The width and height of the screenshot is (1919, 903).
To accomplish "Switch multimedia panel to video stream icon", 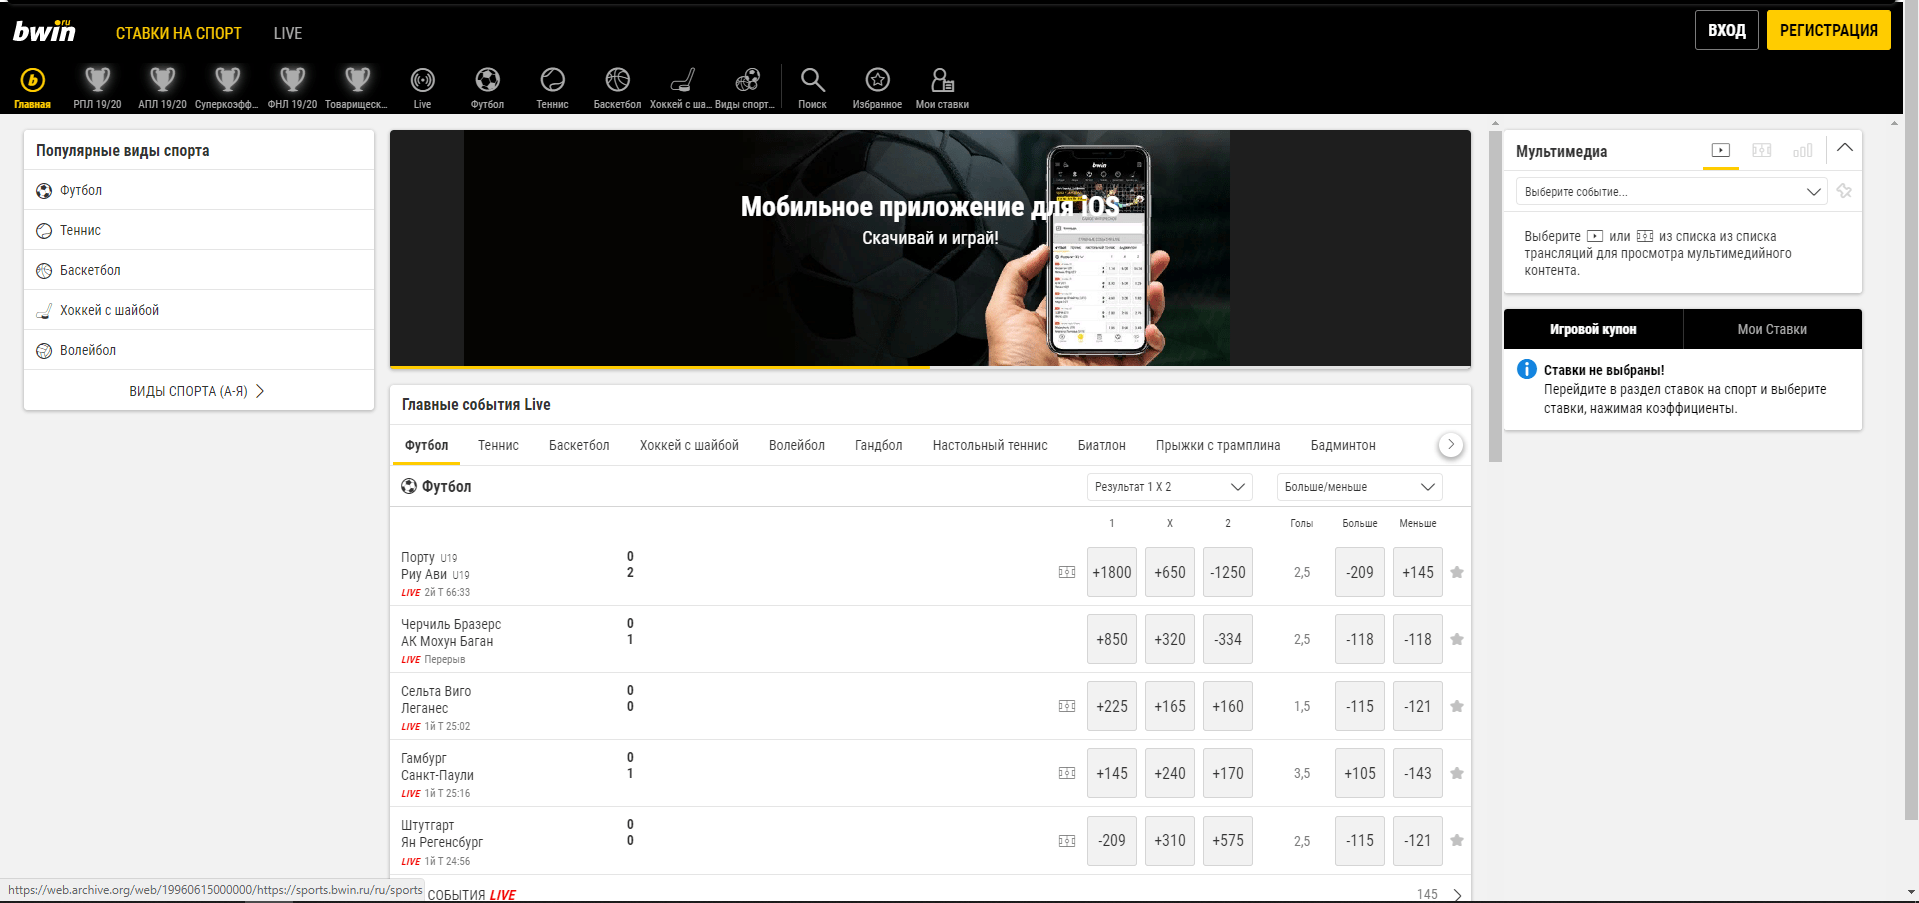I will click(x=1720, y=151).
